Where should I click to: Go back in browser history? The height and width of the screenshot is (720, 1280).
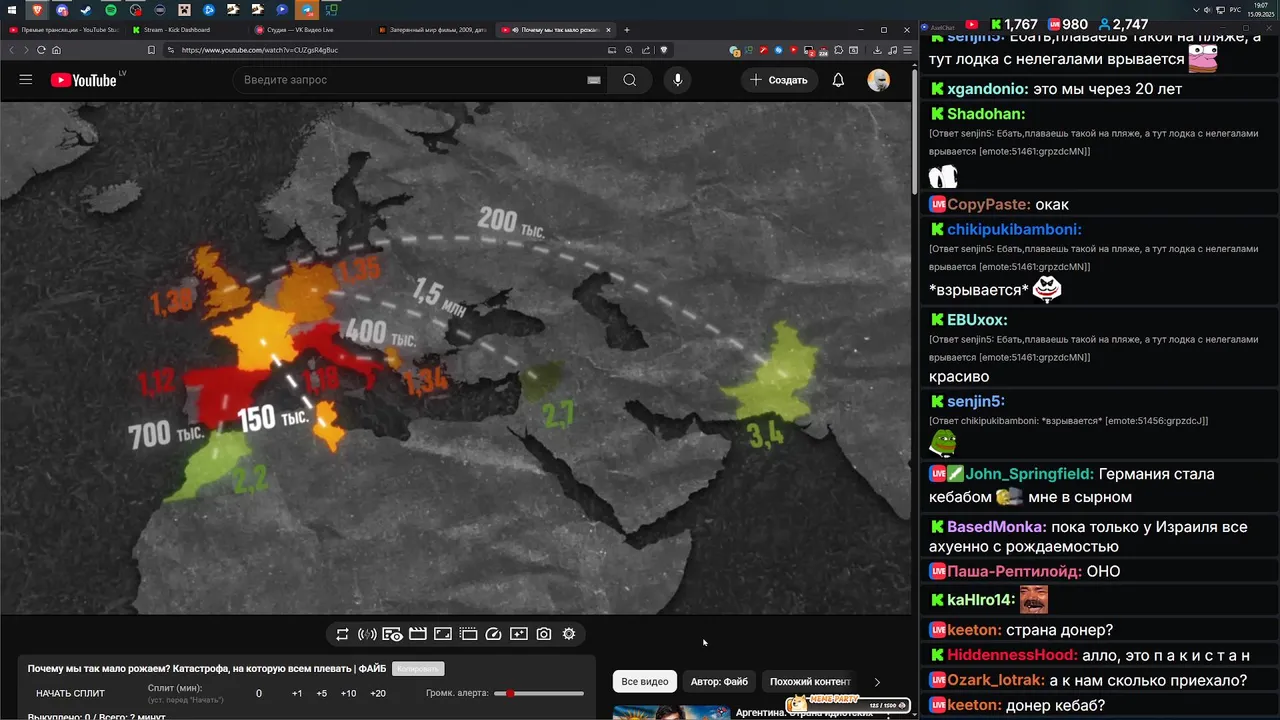12,50
